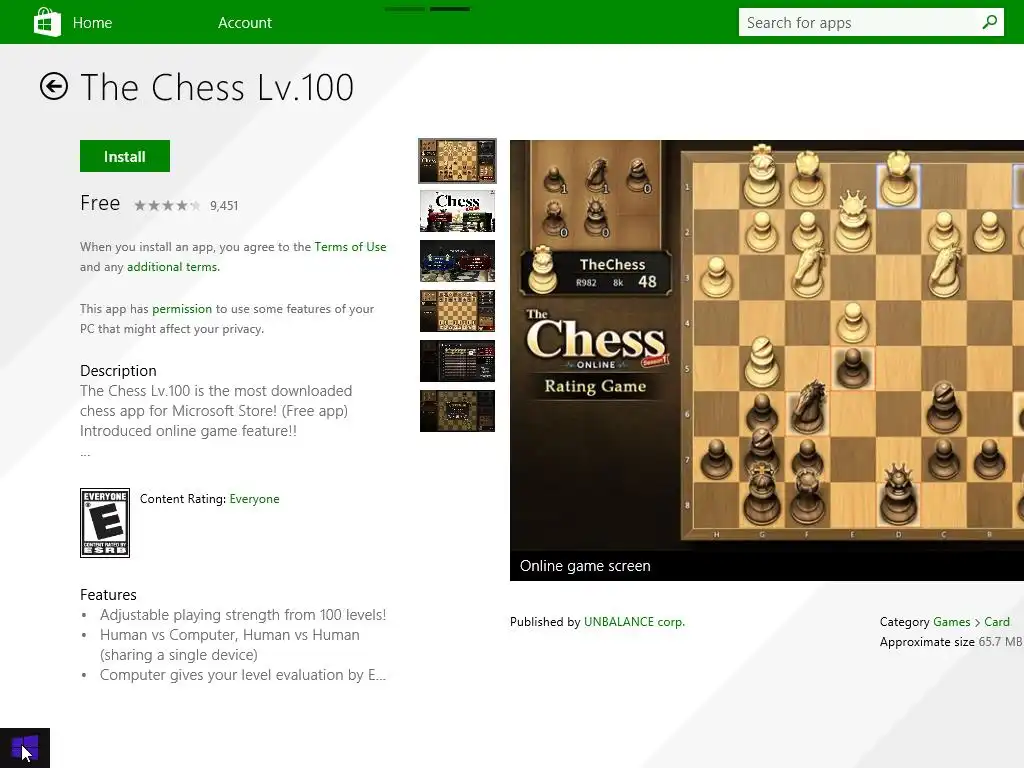Click the star rating for this app
1024x768 pixels.
click(x=167, y=206)
